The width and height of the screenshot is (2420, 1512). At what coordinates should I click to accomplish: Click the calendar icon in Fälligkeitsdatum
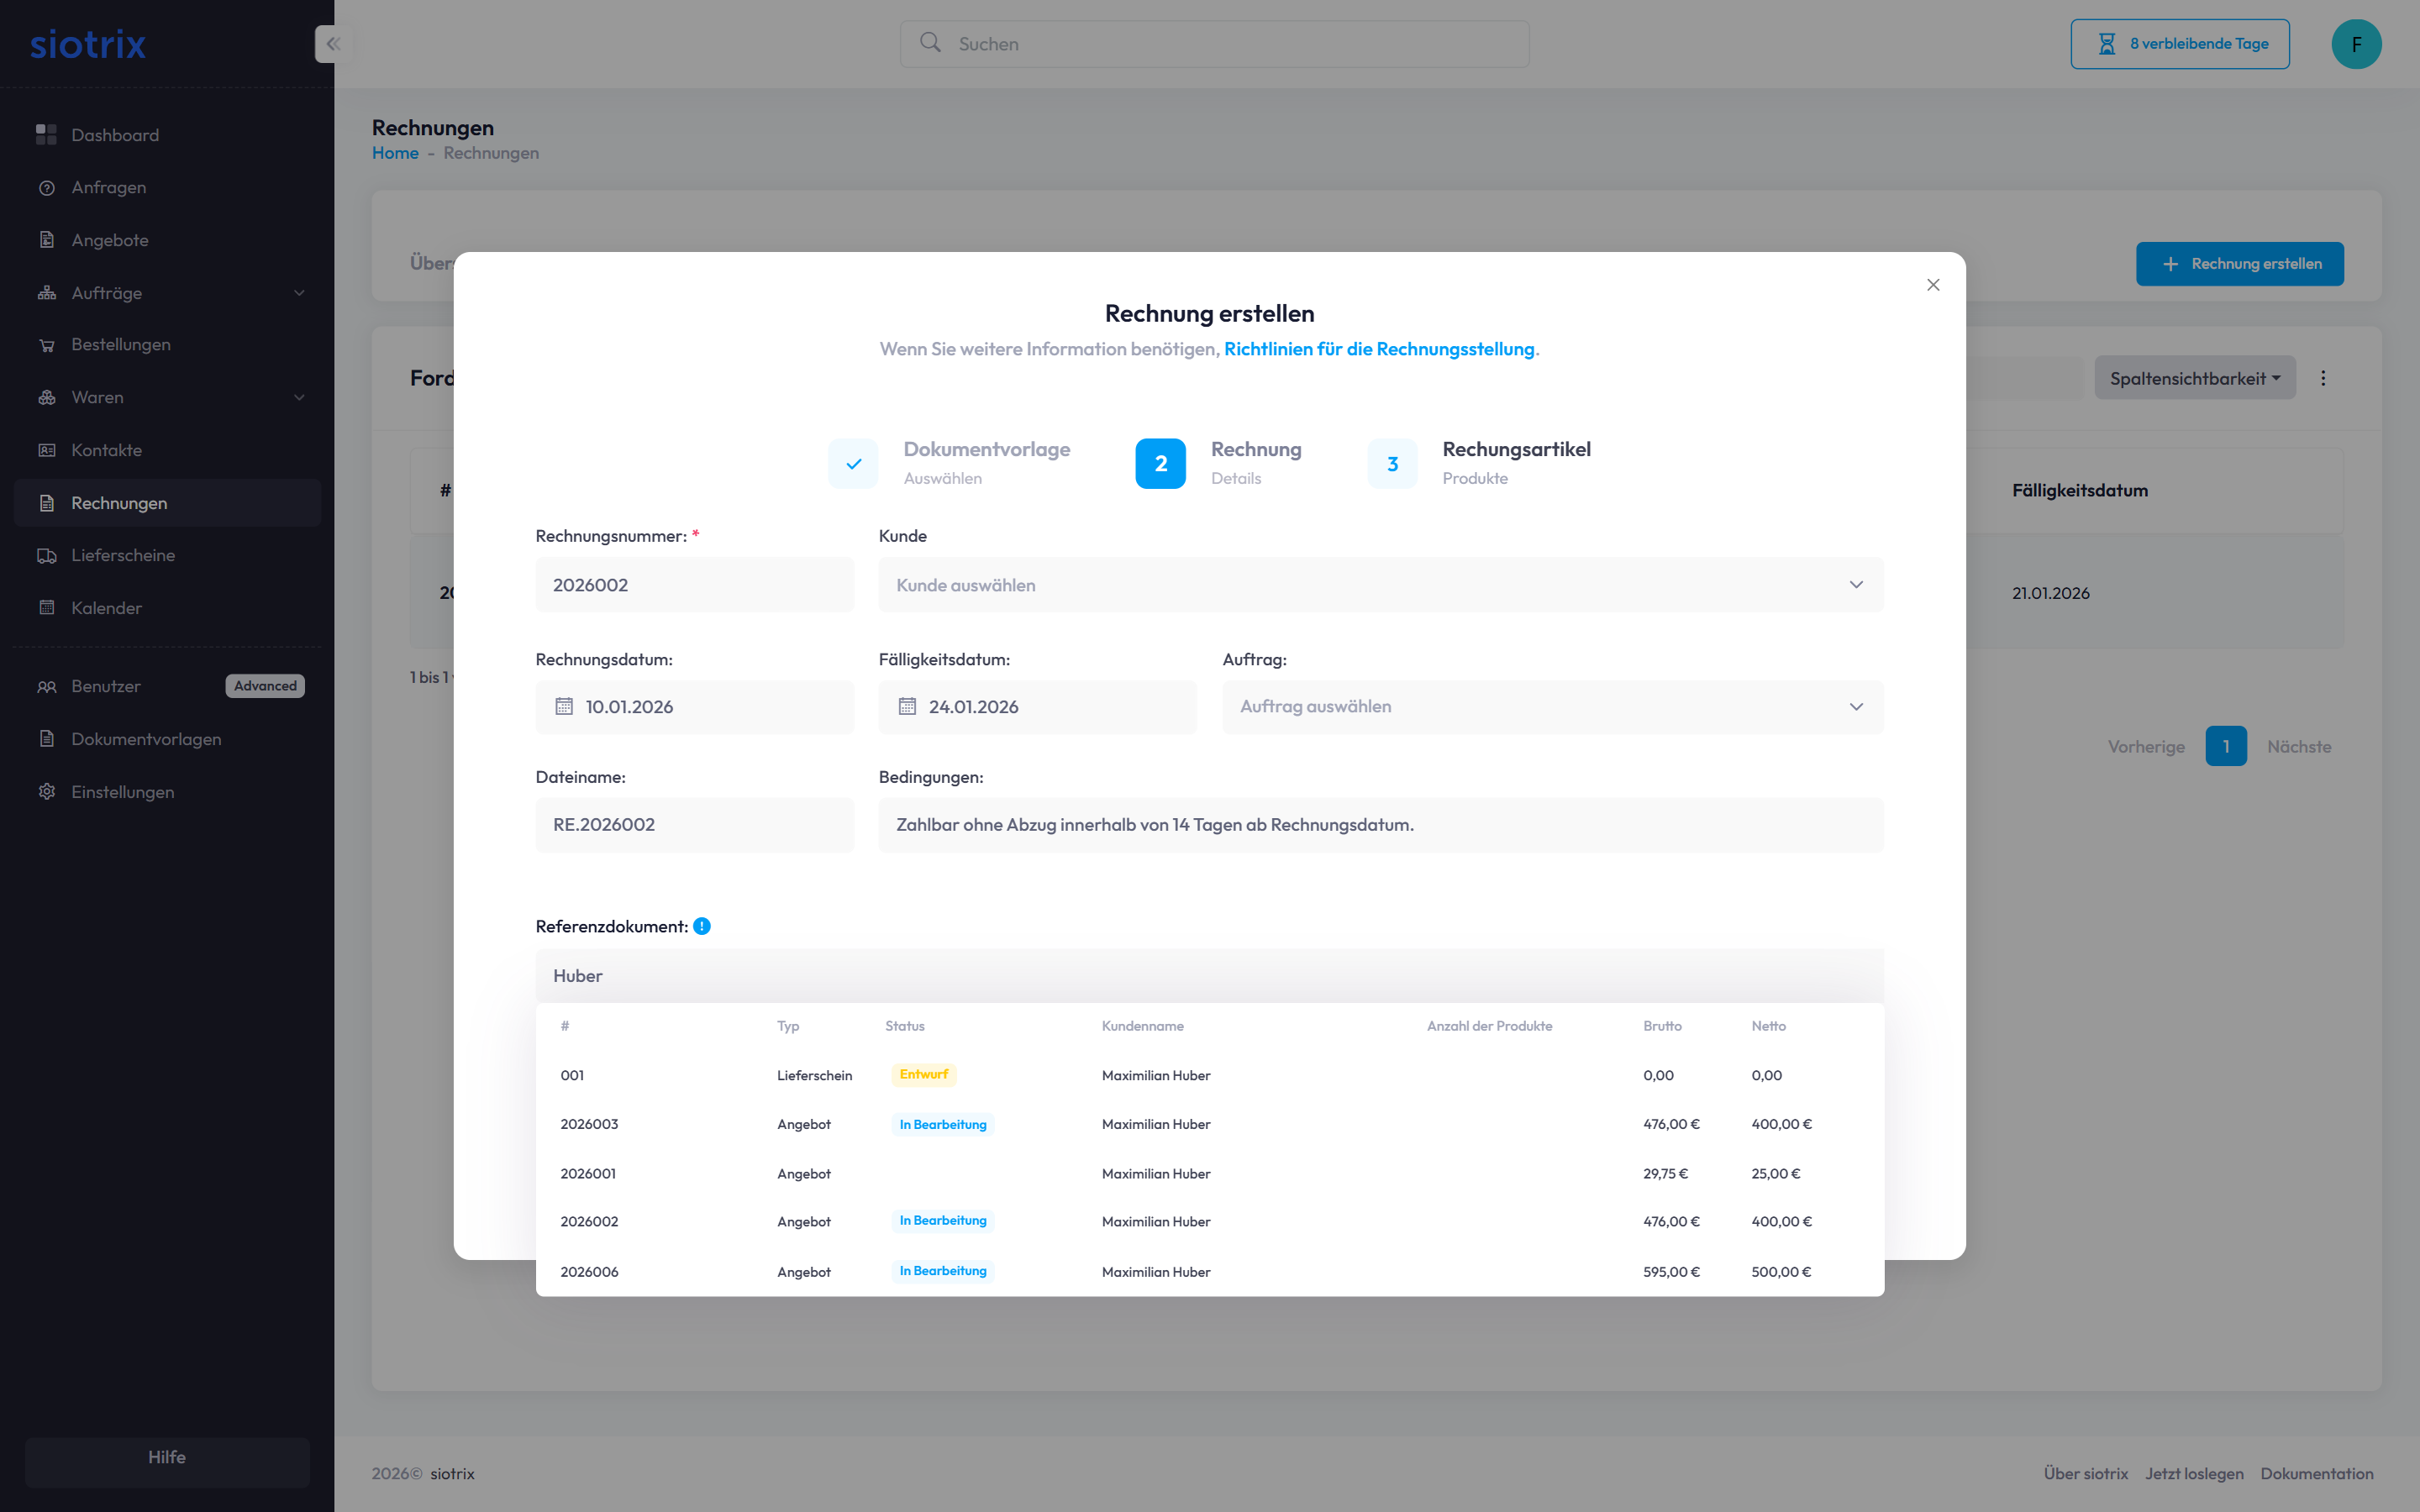907,707
